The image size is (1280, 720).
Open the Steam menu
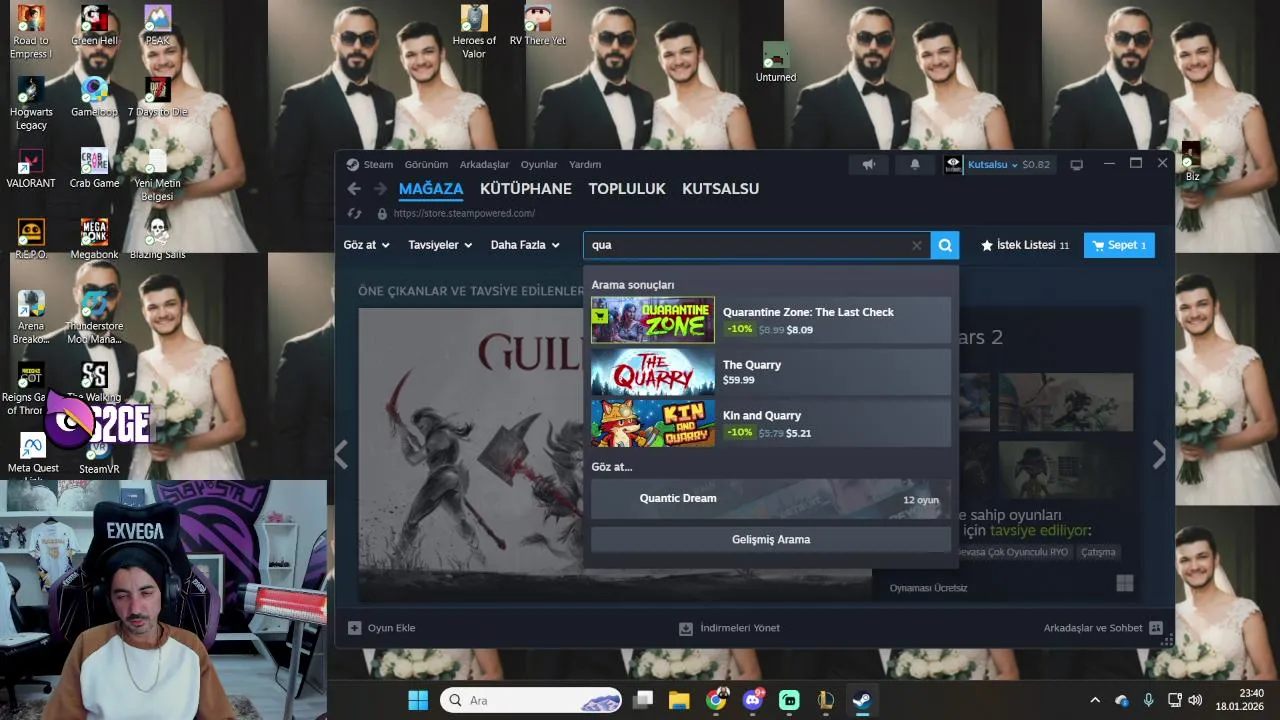click(x=378, y=164)
